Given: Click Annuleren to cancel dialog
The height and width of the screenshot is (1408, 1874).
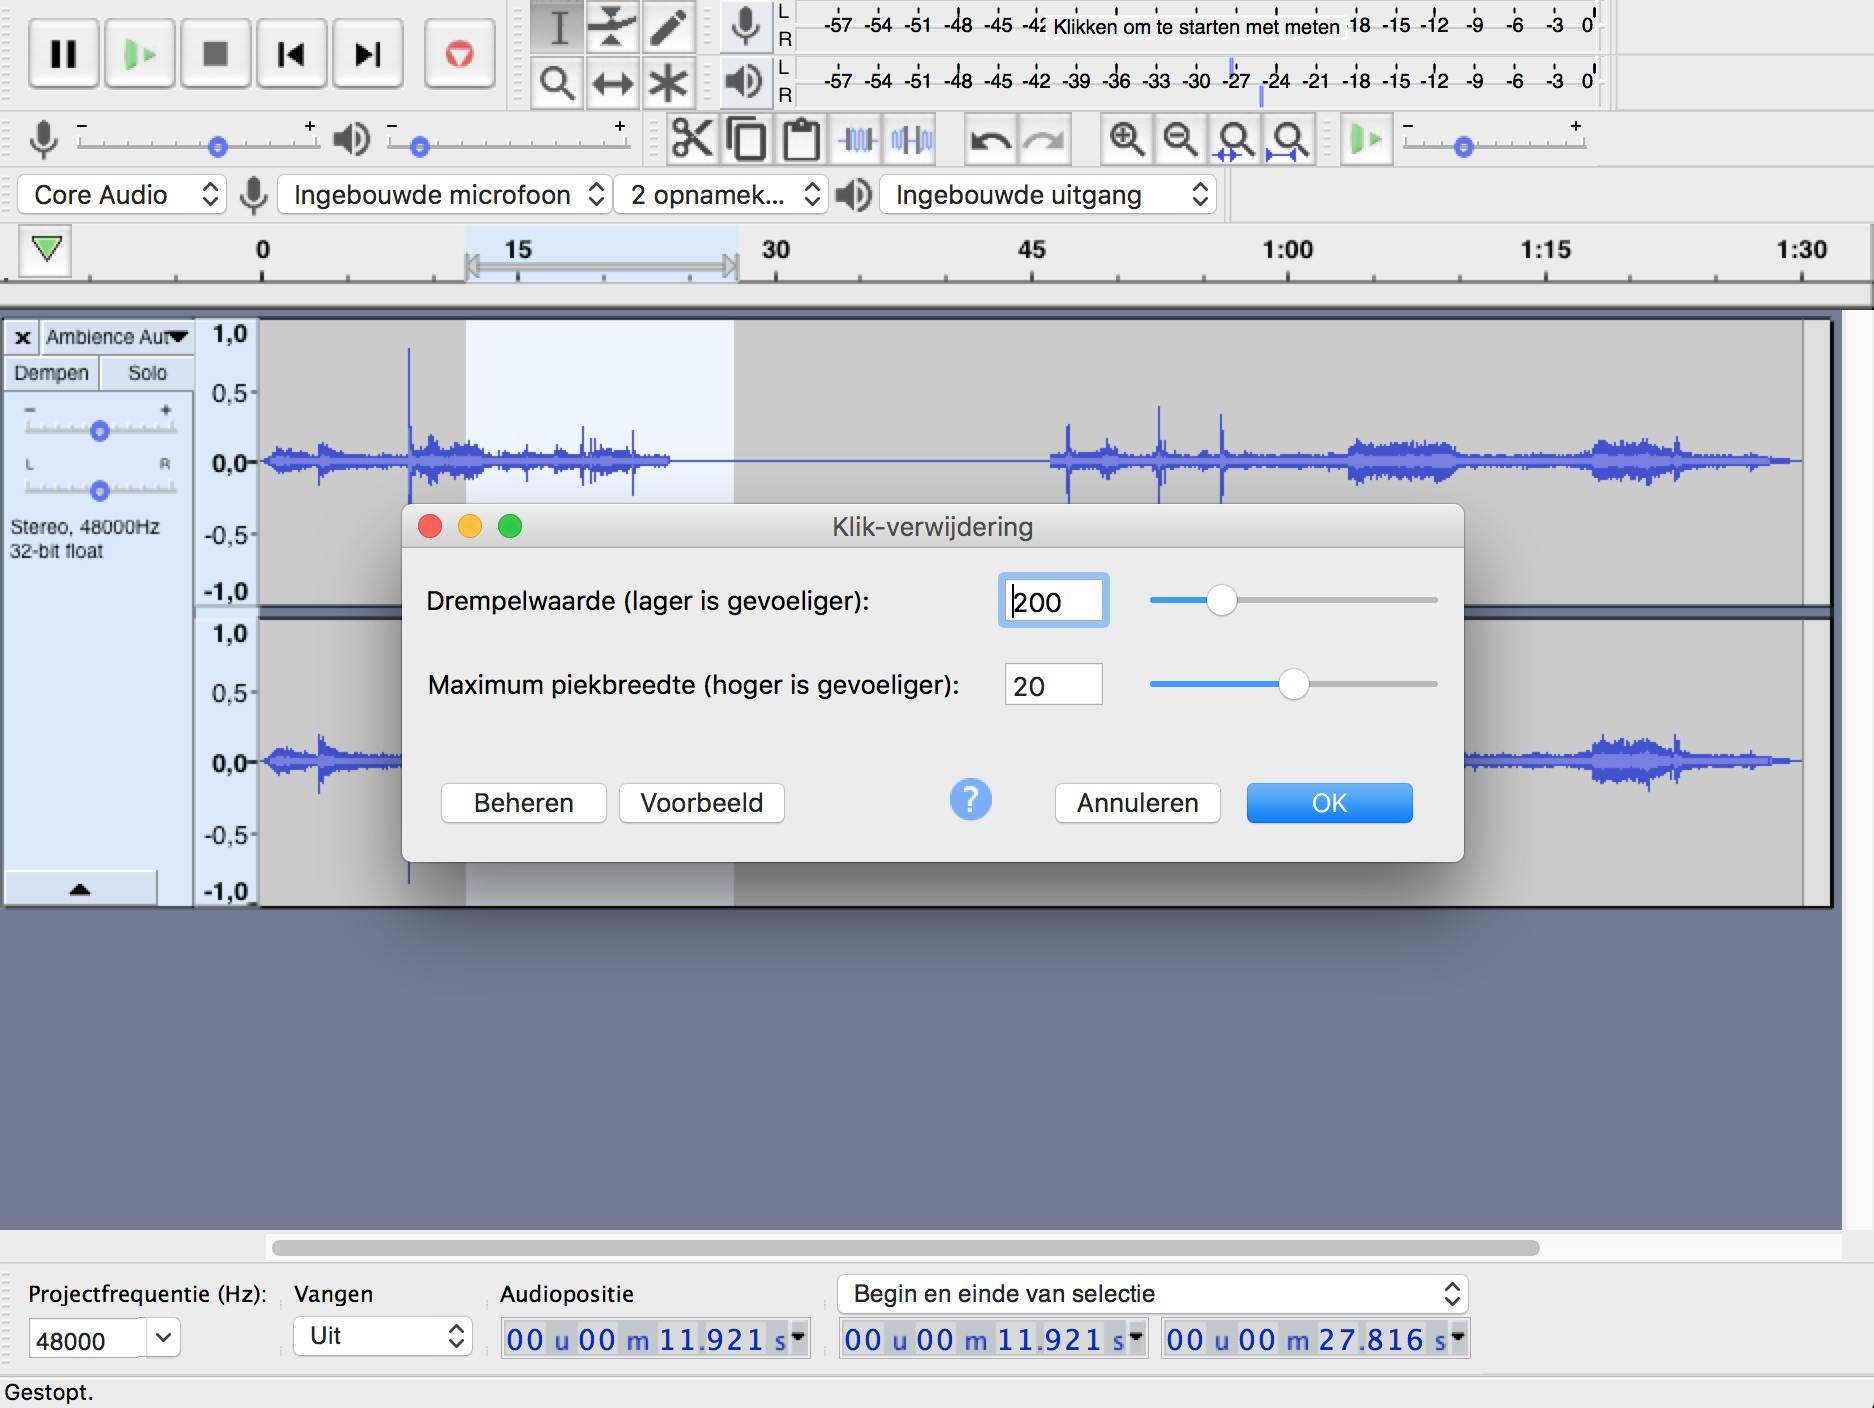Looking at the screenshot, I should pyautogui.click(x=1137, y=803).
